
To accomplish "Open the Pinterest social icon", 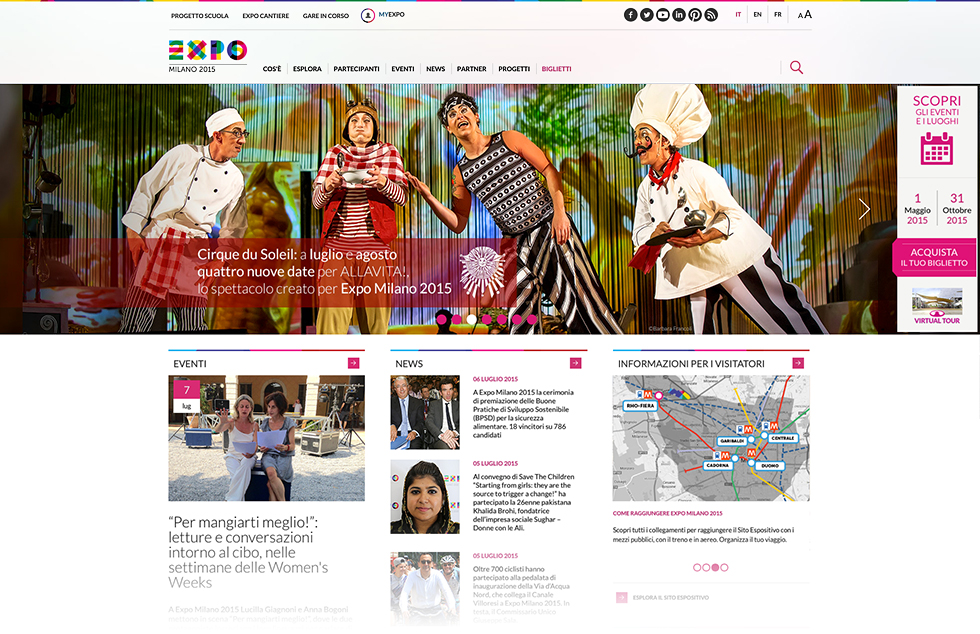I will click(x=695, y=15).
